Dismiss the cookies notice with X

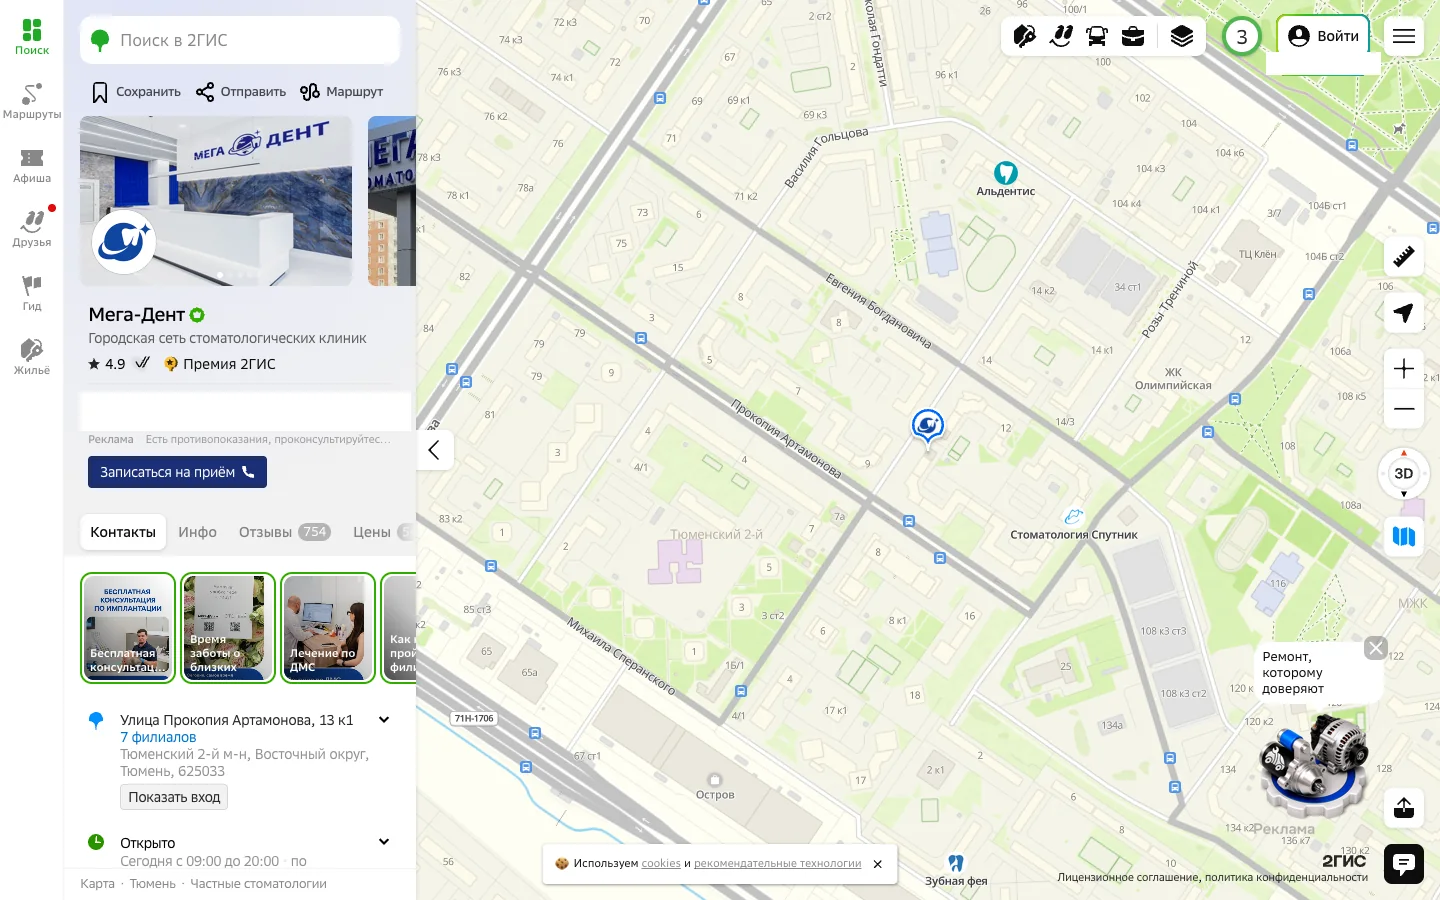[x=878, y=864]
